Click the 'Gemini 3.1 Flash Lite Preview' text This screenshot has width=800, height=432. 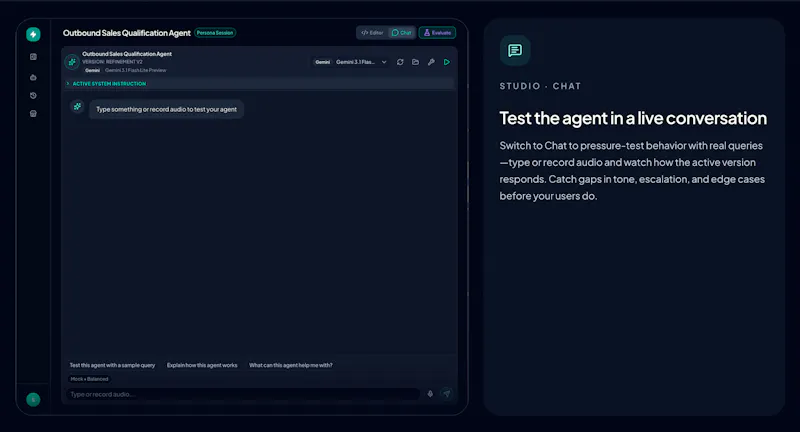(136, 70)
